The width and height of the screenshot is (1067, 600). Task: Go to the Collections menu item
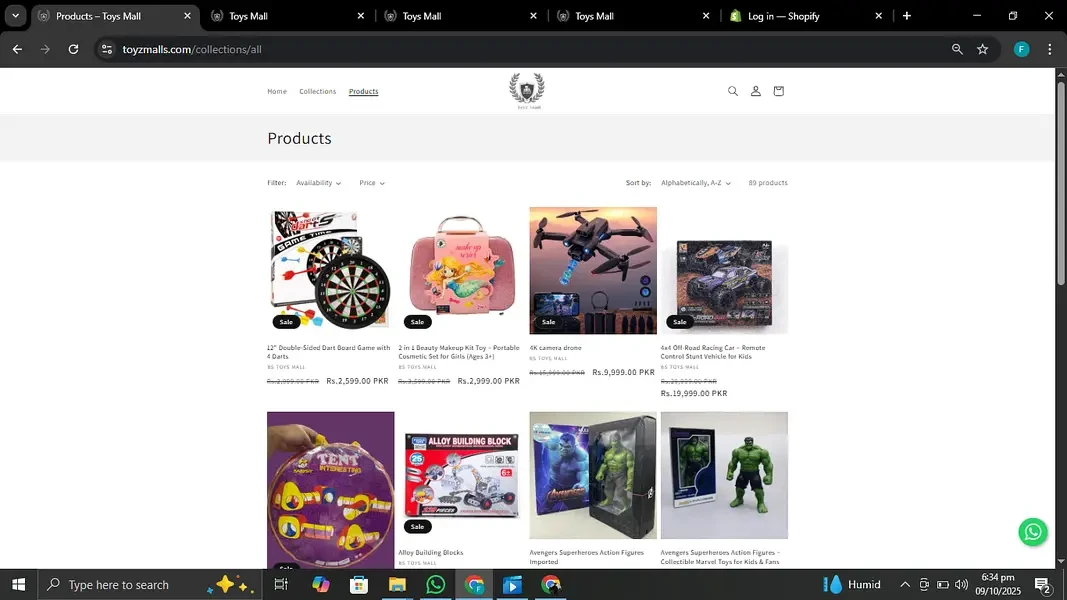[x=317, y=91]
